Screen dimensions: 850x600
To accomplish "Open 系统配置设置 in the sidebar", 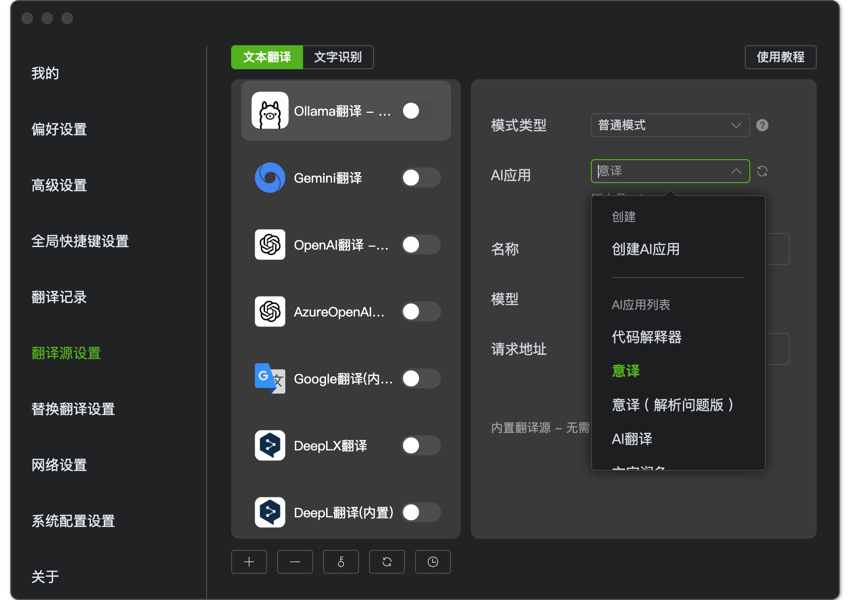I will pos(73,521).
